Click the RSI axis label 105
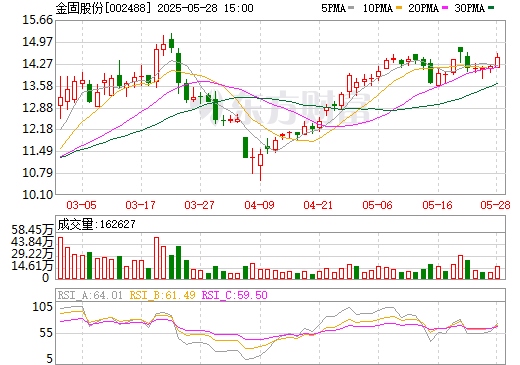The image size is (520, 365). coord(43,307)
